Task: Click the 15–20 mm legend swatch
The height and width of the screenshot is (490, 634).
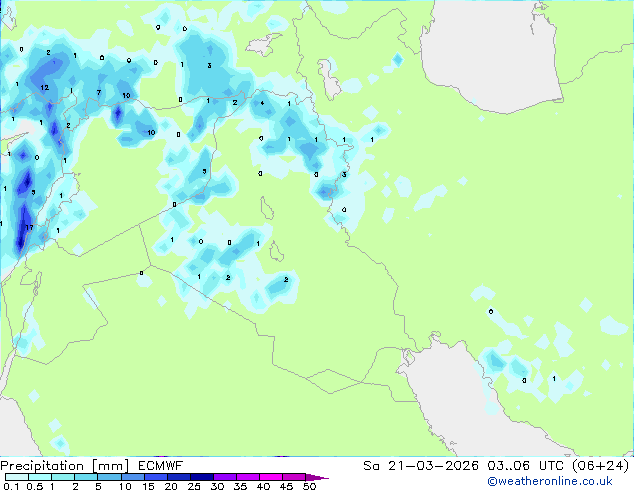Action: [155, 477]
